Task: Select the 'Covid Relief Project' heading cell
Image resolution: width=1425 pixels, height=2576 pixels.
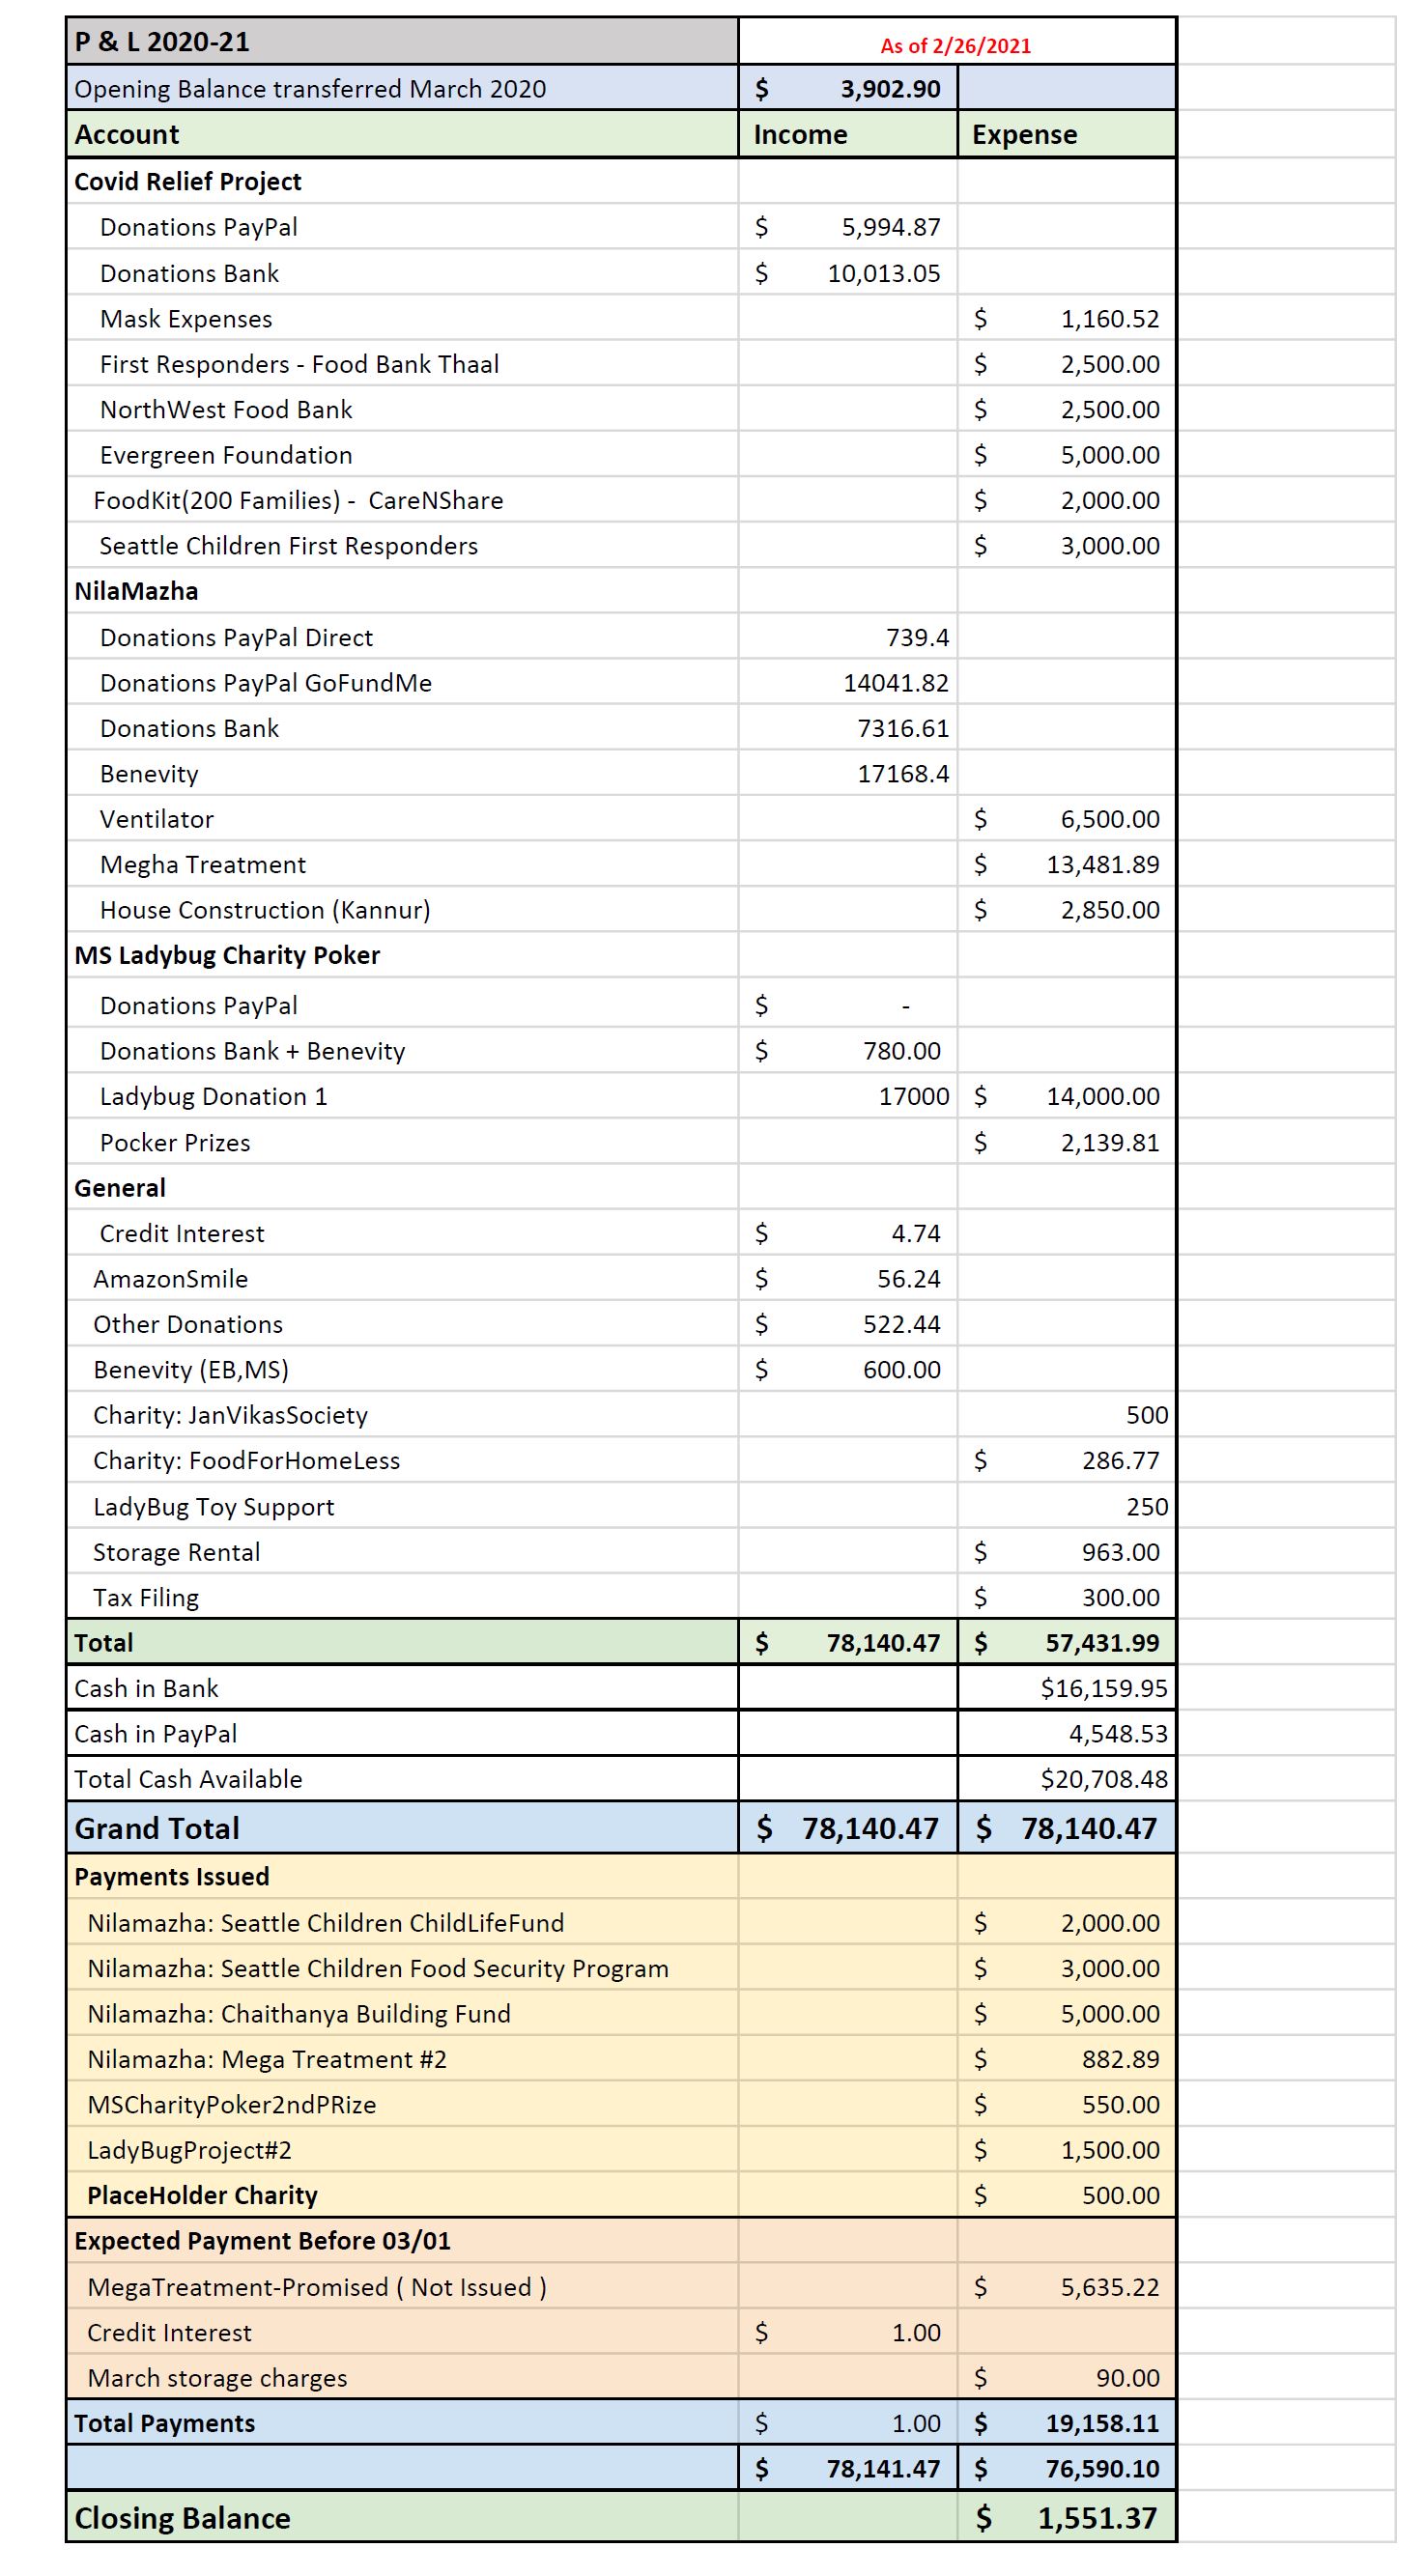Action: [402, 181]
